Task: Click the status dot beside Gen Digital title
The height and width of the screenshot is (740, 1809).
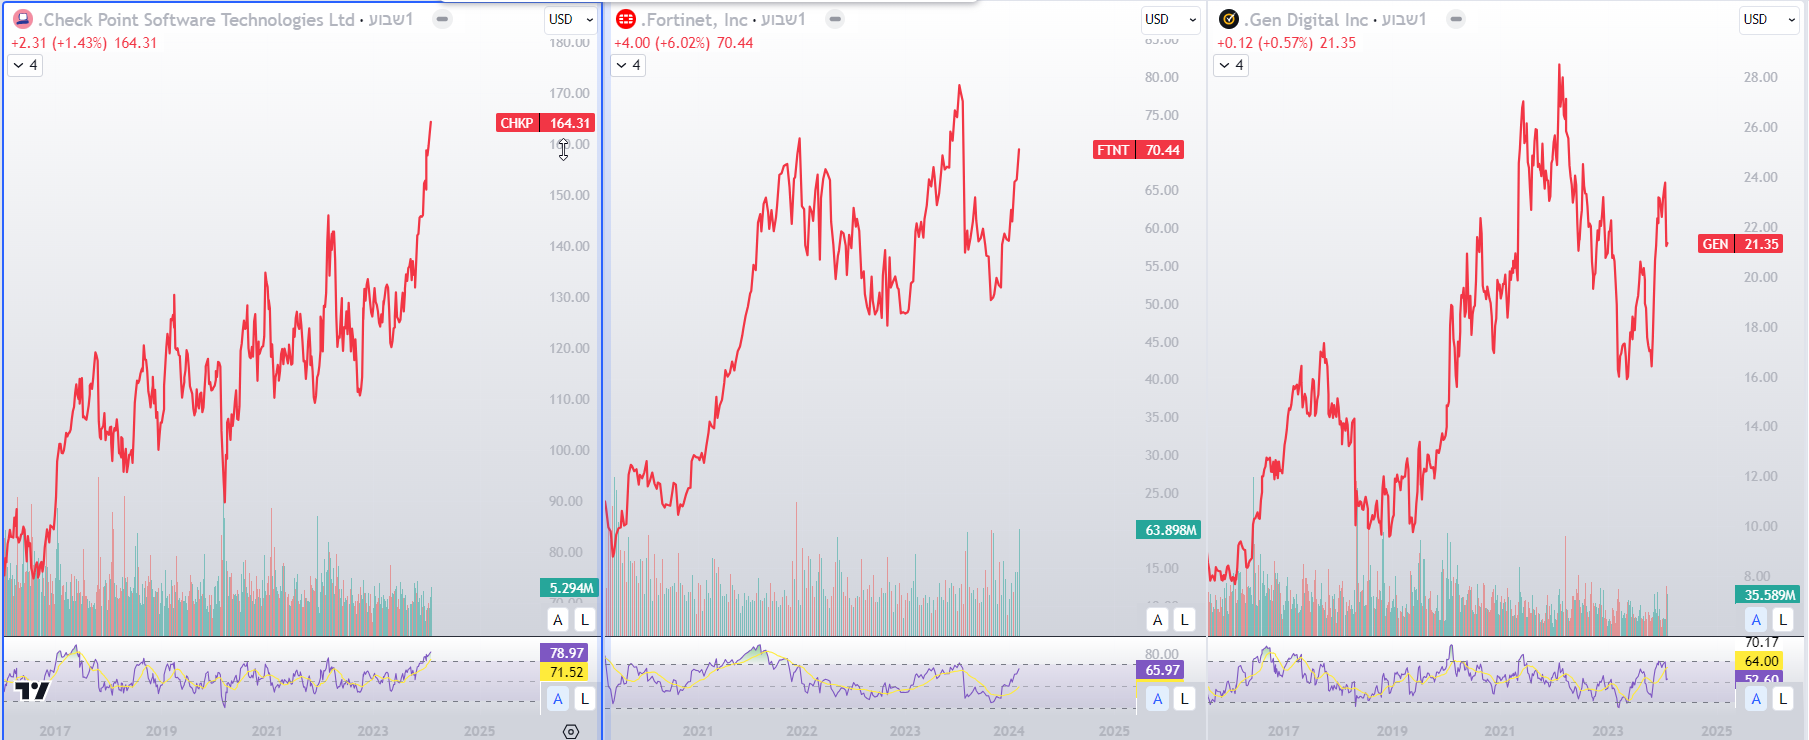Action: 1456,19
